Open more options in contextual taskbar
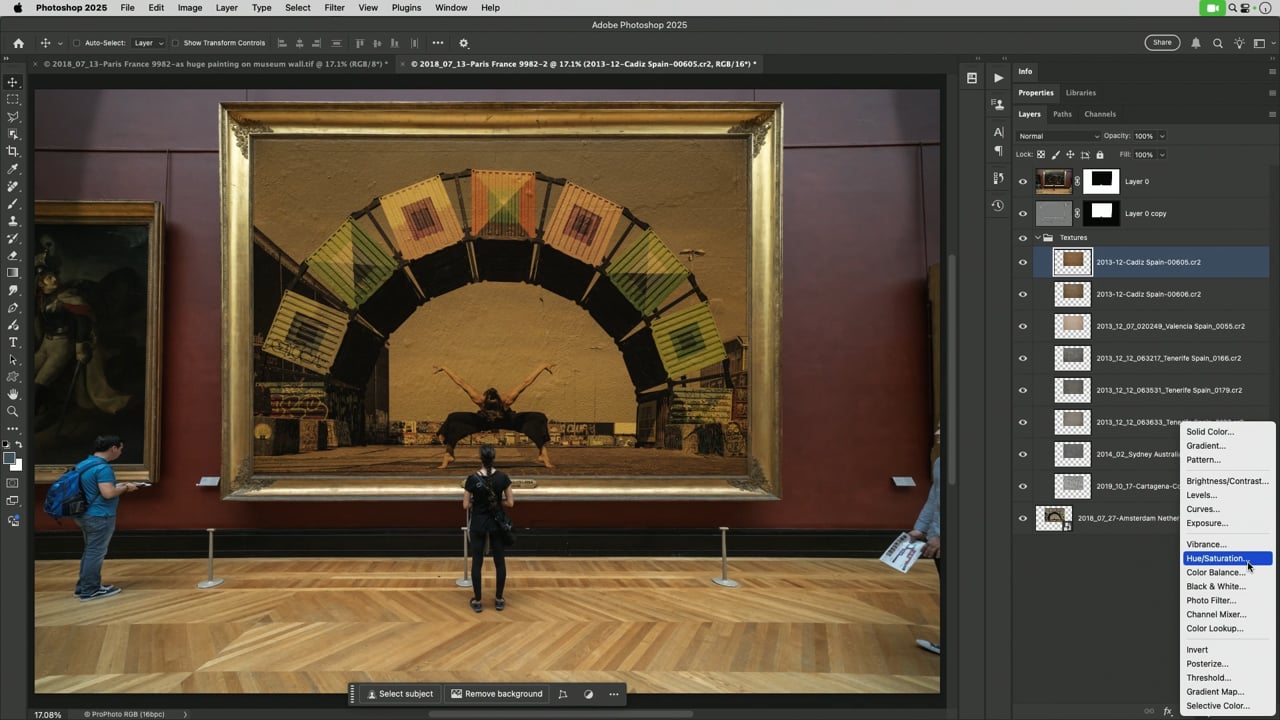This screenshot has width=1280, height=720. pyautogui.click(x=614, y=694)
